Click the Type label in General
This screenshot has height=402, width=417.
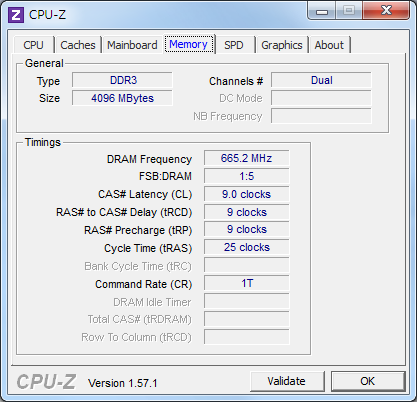point(48,81)
